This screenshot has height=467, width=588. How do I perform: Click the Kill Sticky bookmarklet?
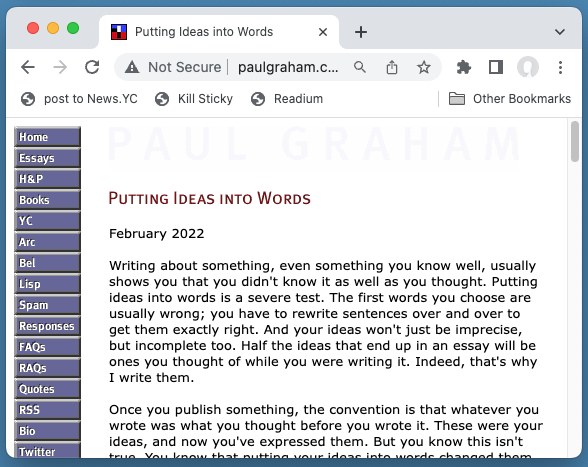[194, 99]
